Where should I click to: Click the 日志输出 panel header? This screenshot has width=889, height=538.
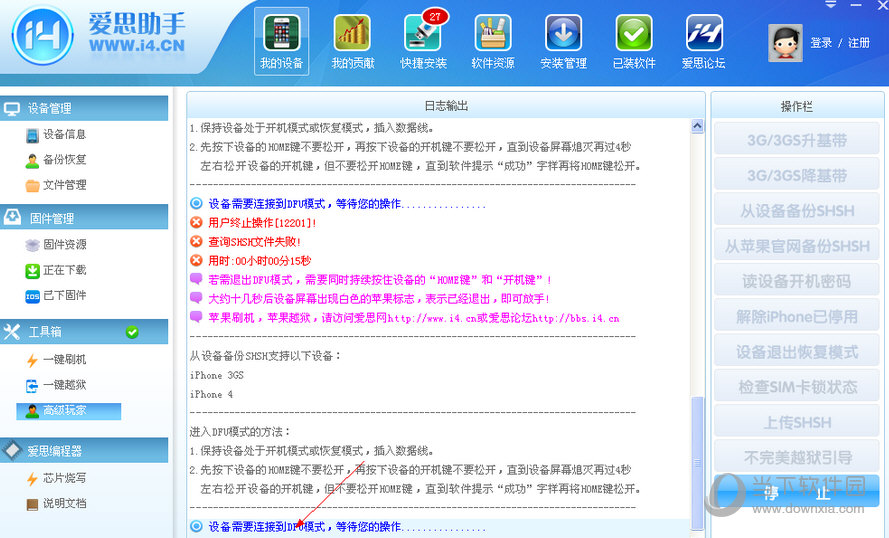tap(446, 105)
